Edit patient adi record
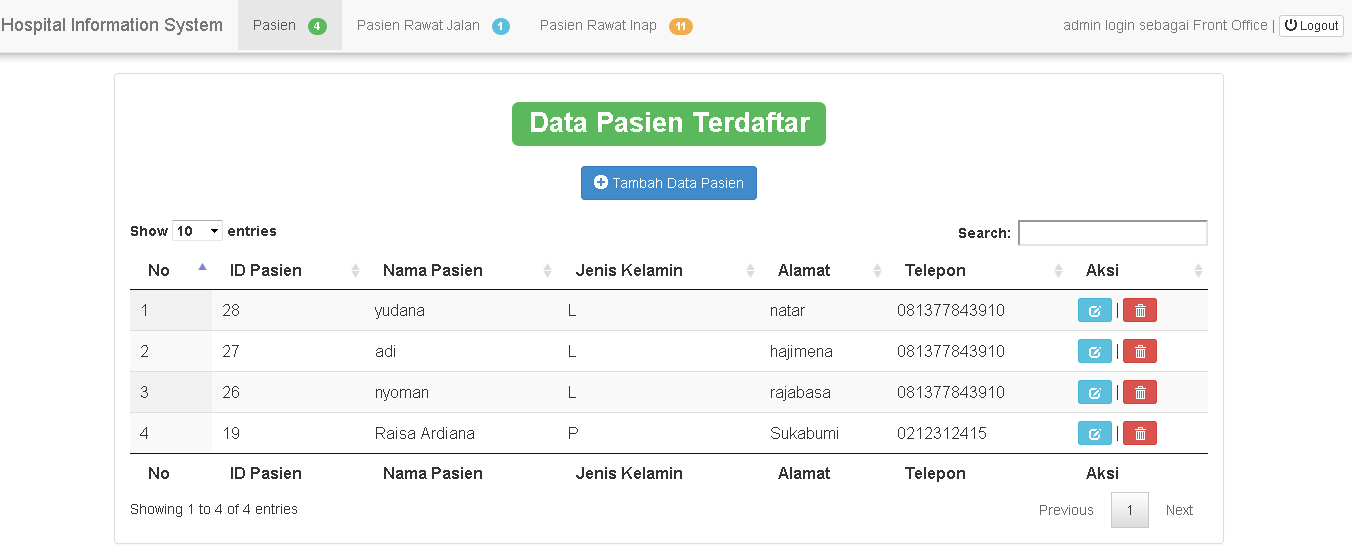Viewport: 1352px width, 548px height. (x=1094, y=351)
